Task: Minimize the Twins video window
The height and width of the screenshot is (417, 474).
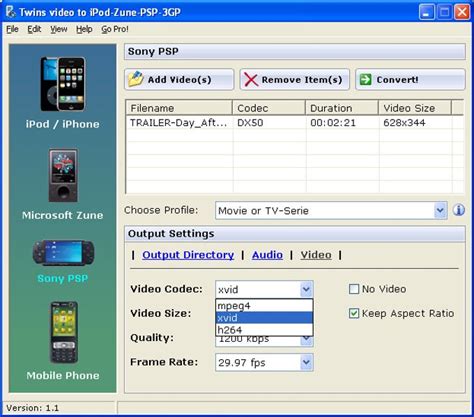Action: pos(426,12)
